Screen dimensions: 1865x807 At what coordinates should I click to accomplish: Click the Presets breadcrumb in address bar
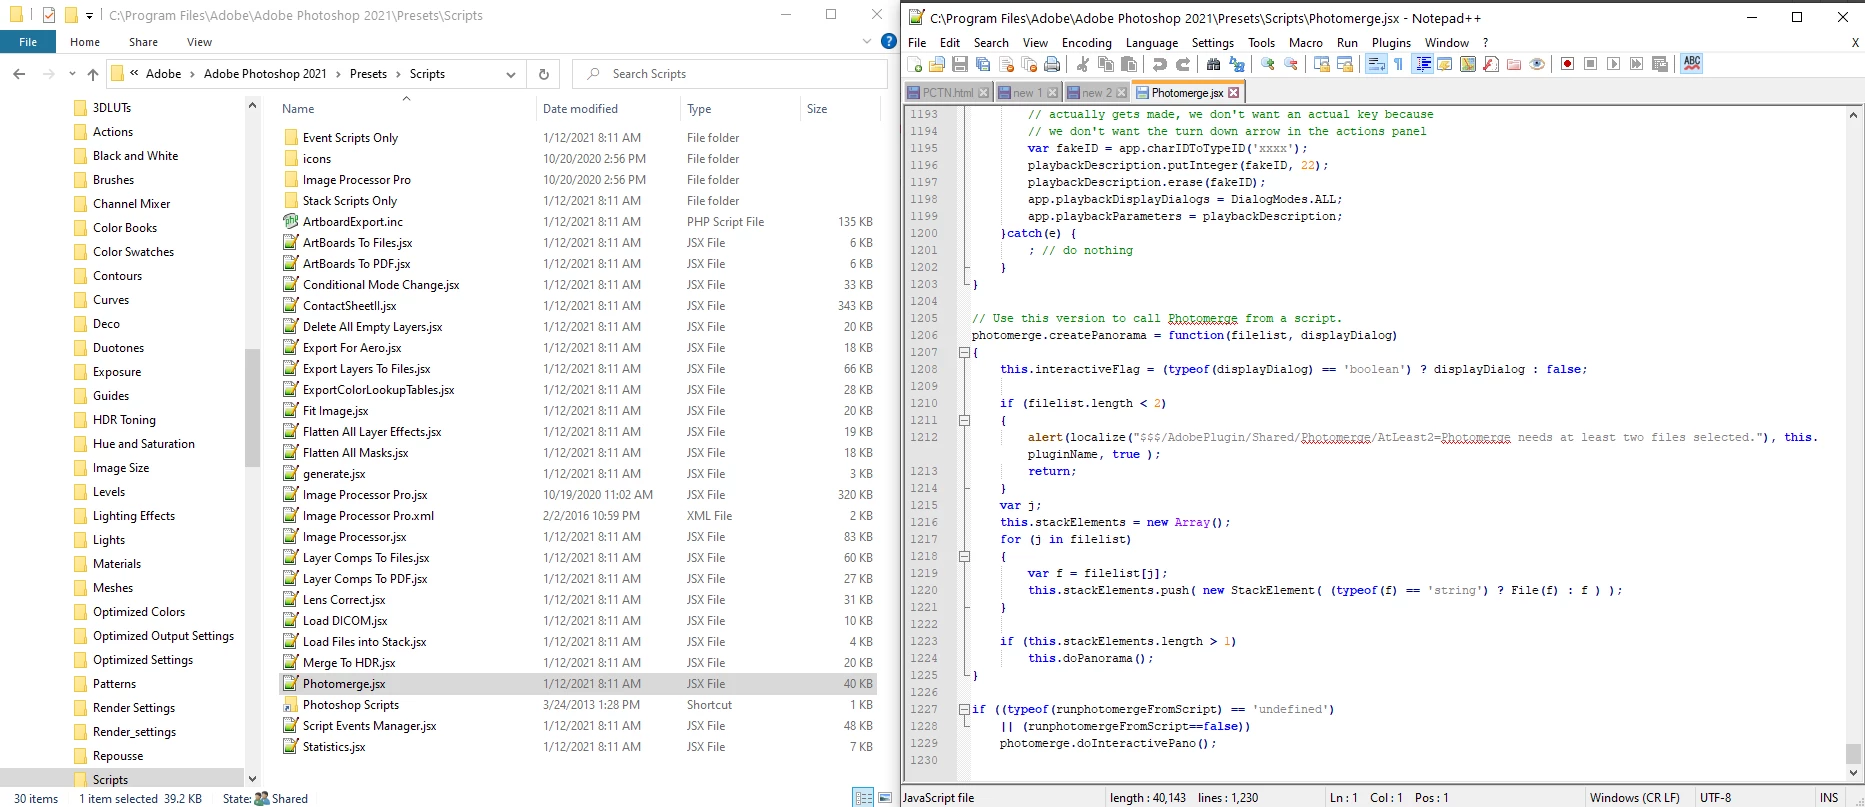(x=368, y=74)
